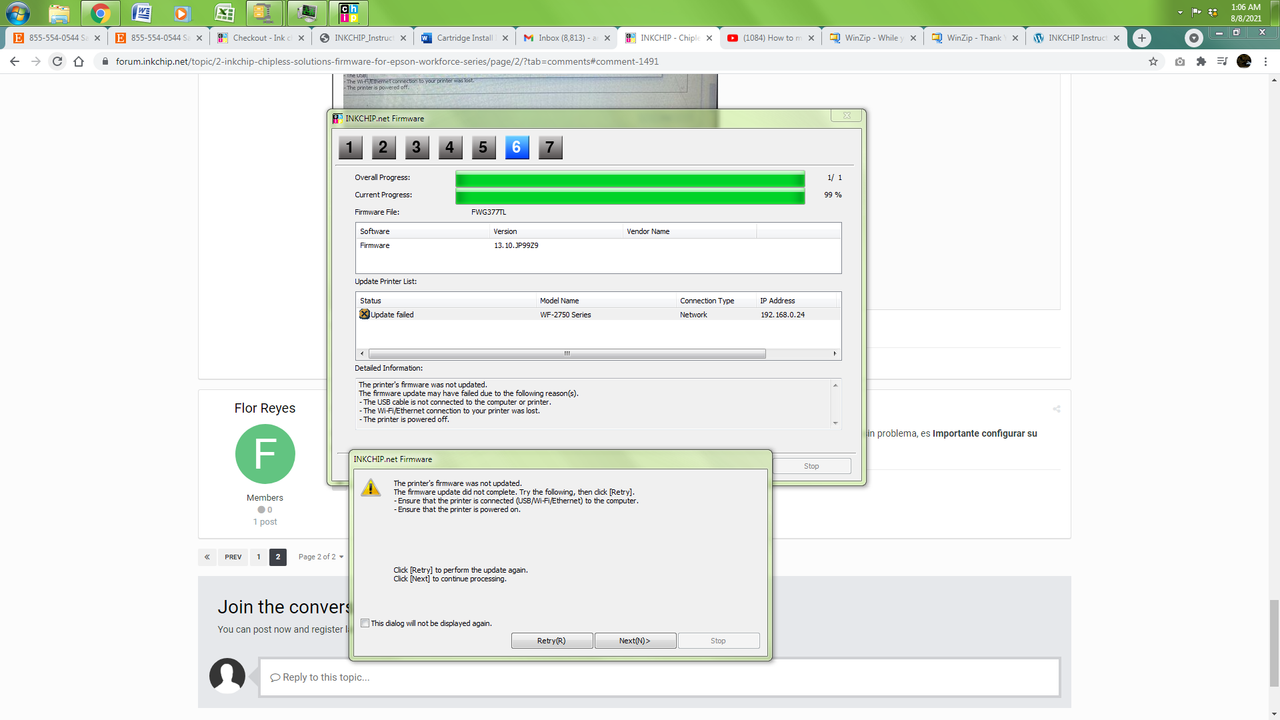Click the Current Progress bar

[630, 196]
